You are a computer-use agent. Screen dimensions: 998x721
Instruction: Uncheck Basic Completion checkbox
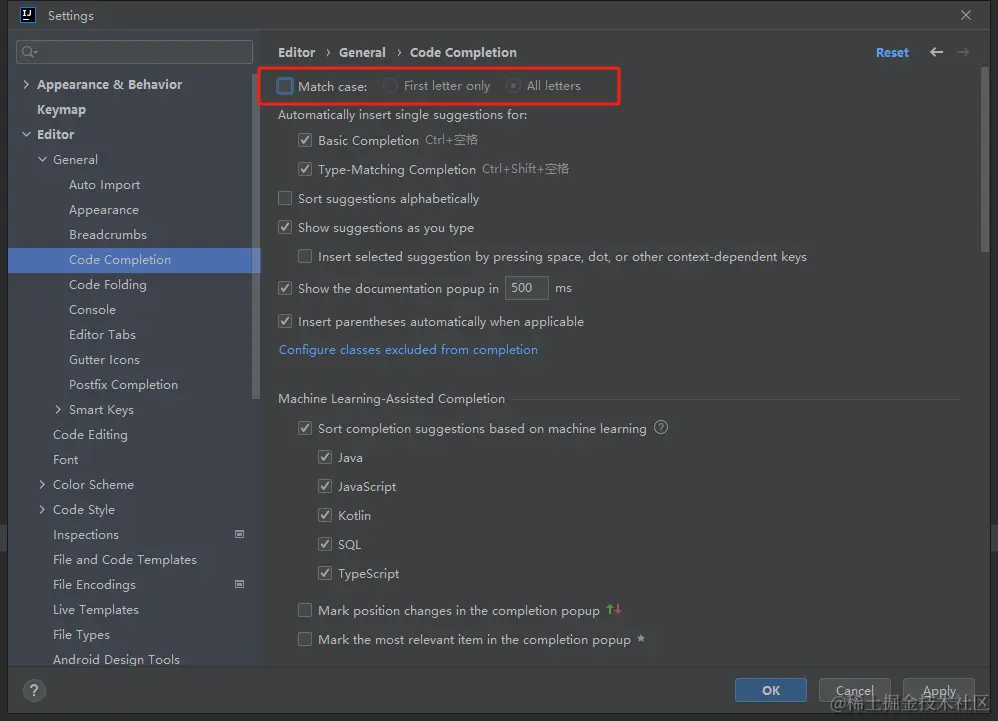[x=305, y=140]
